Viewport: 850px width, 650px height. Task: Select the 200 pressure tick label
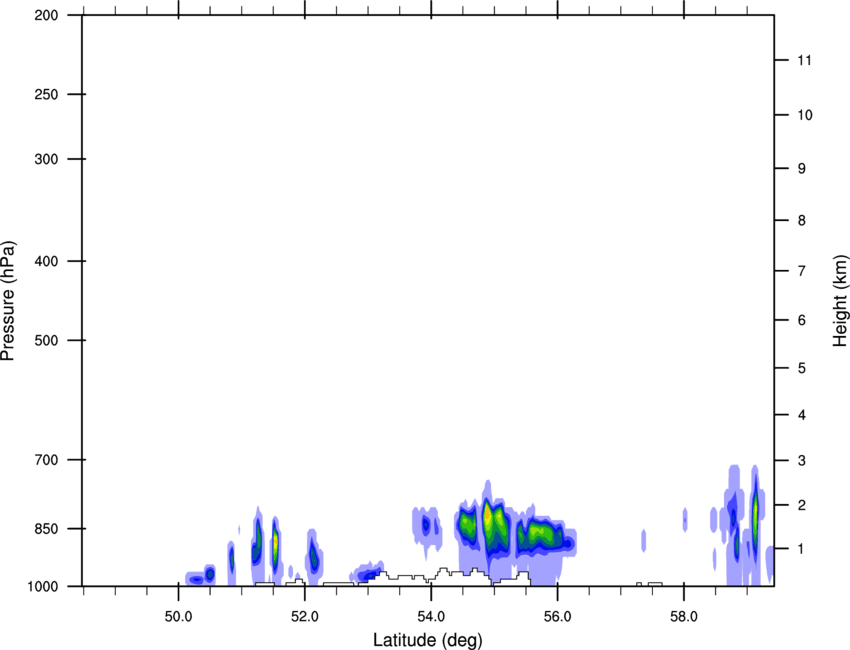(x=46, y=15)
